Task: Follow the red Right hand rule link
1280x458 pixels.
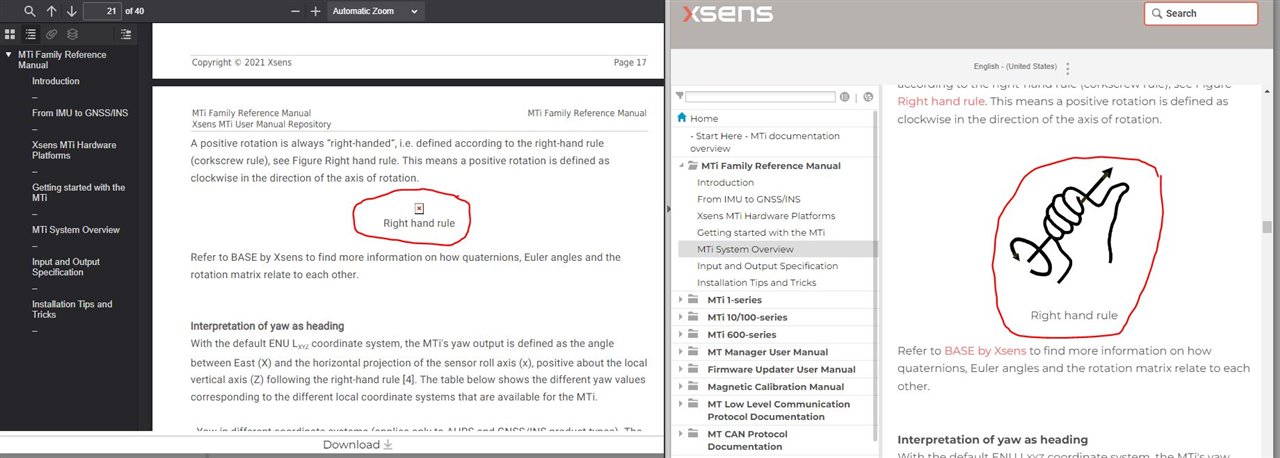Action: point(941,101)
